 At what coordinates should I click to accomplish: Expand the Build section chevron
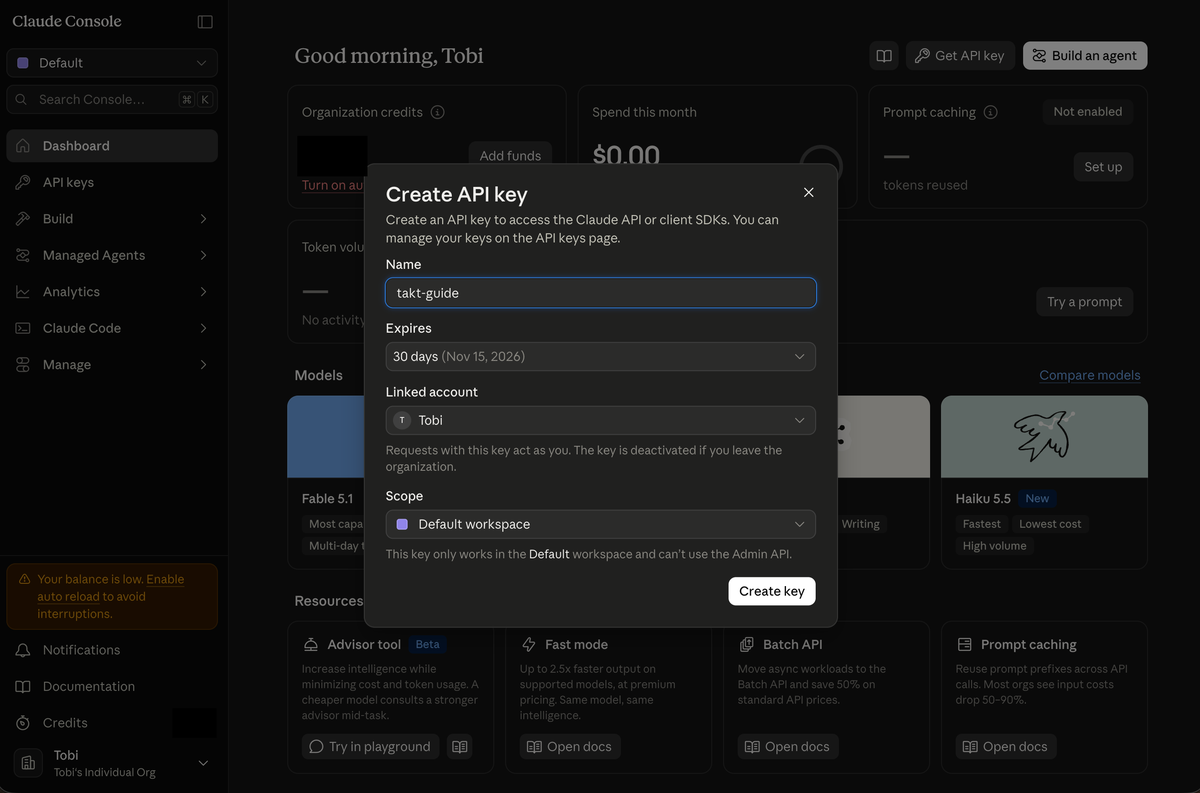click(x=203, y=219)
